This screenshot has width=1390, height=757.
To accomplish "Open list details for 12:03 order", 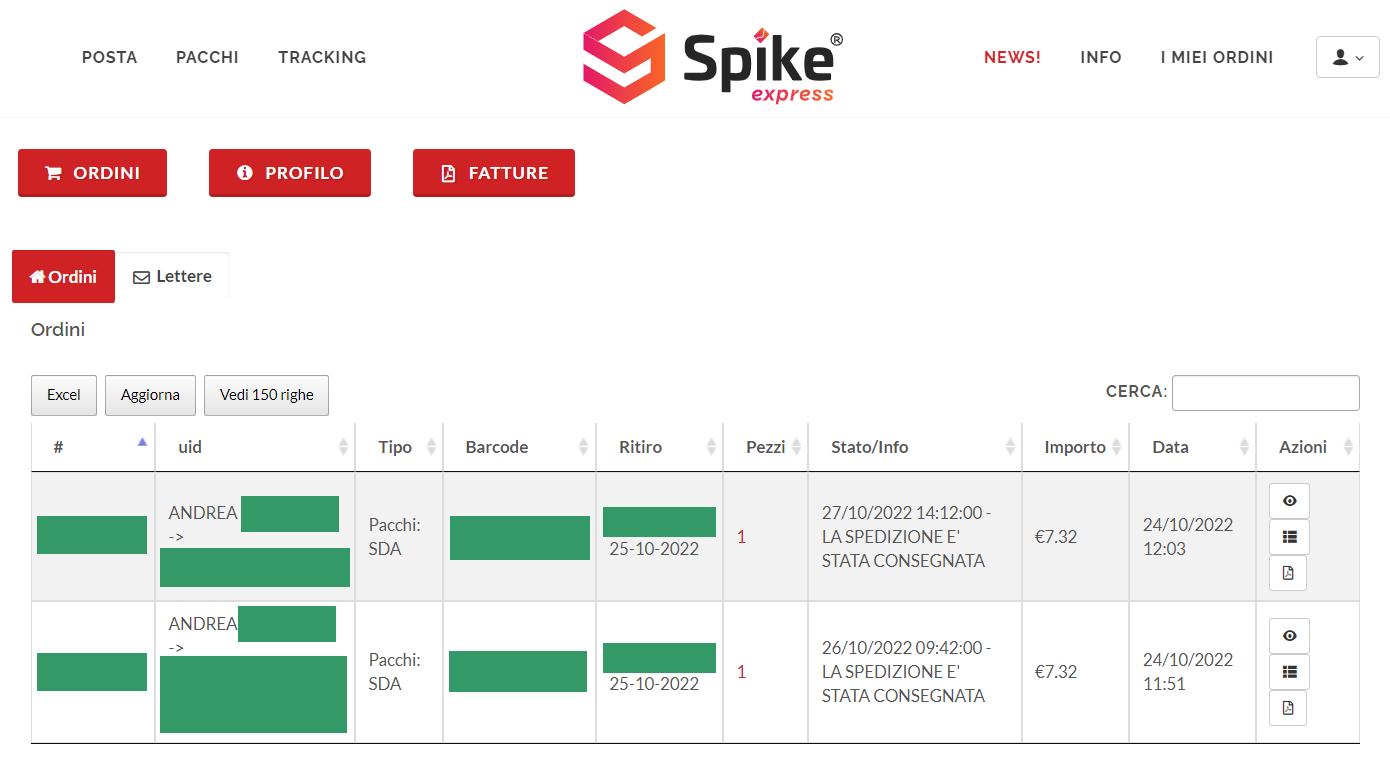I will 1289,537.
